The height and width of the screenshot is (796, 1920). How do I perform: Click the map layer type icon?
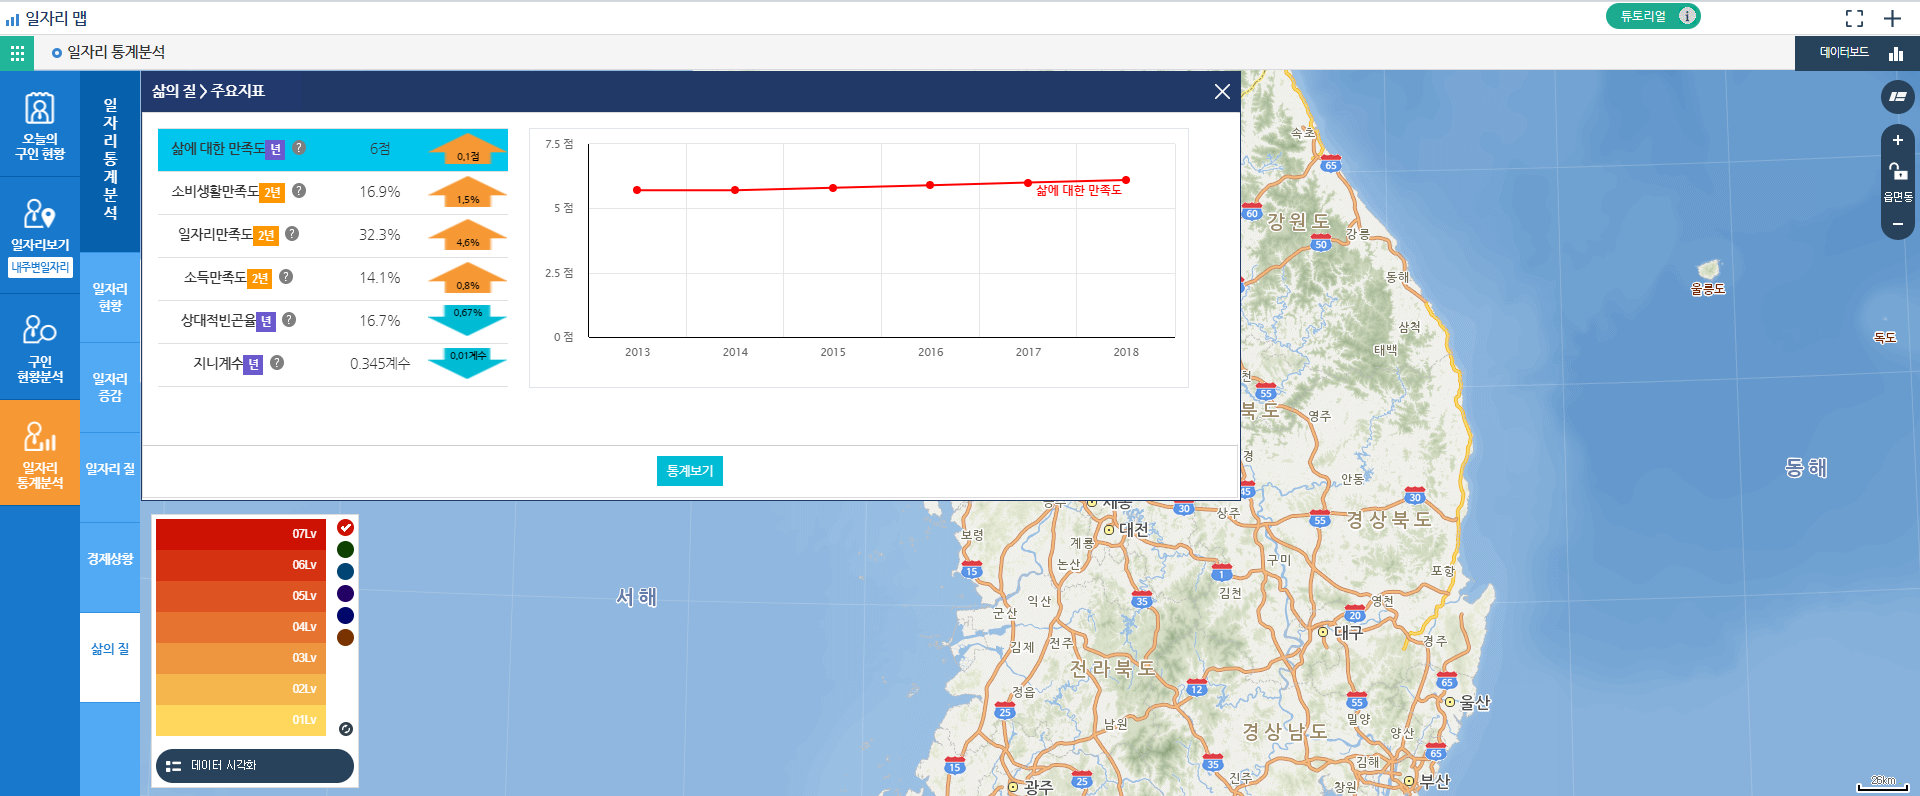tap(1897, 97)
